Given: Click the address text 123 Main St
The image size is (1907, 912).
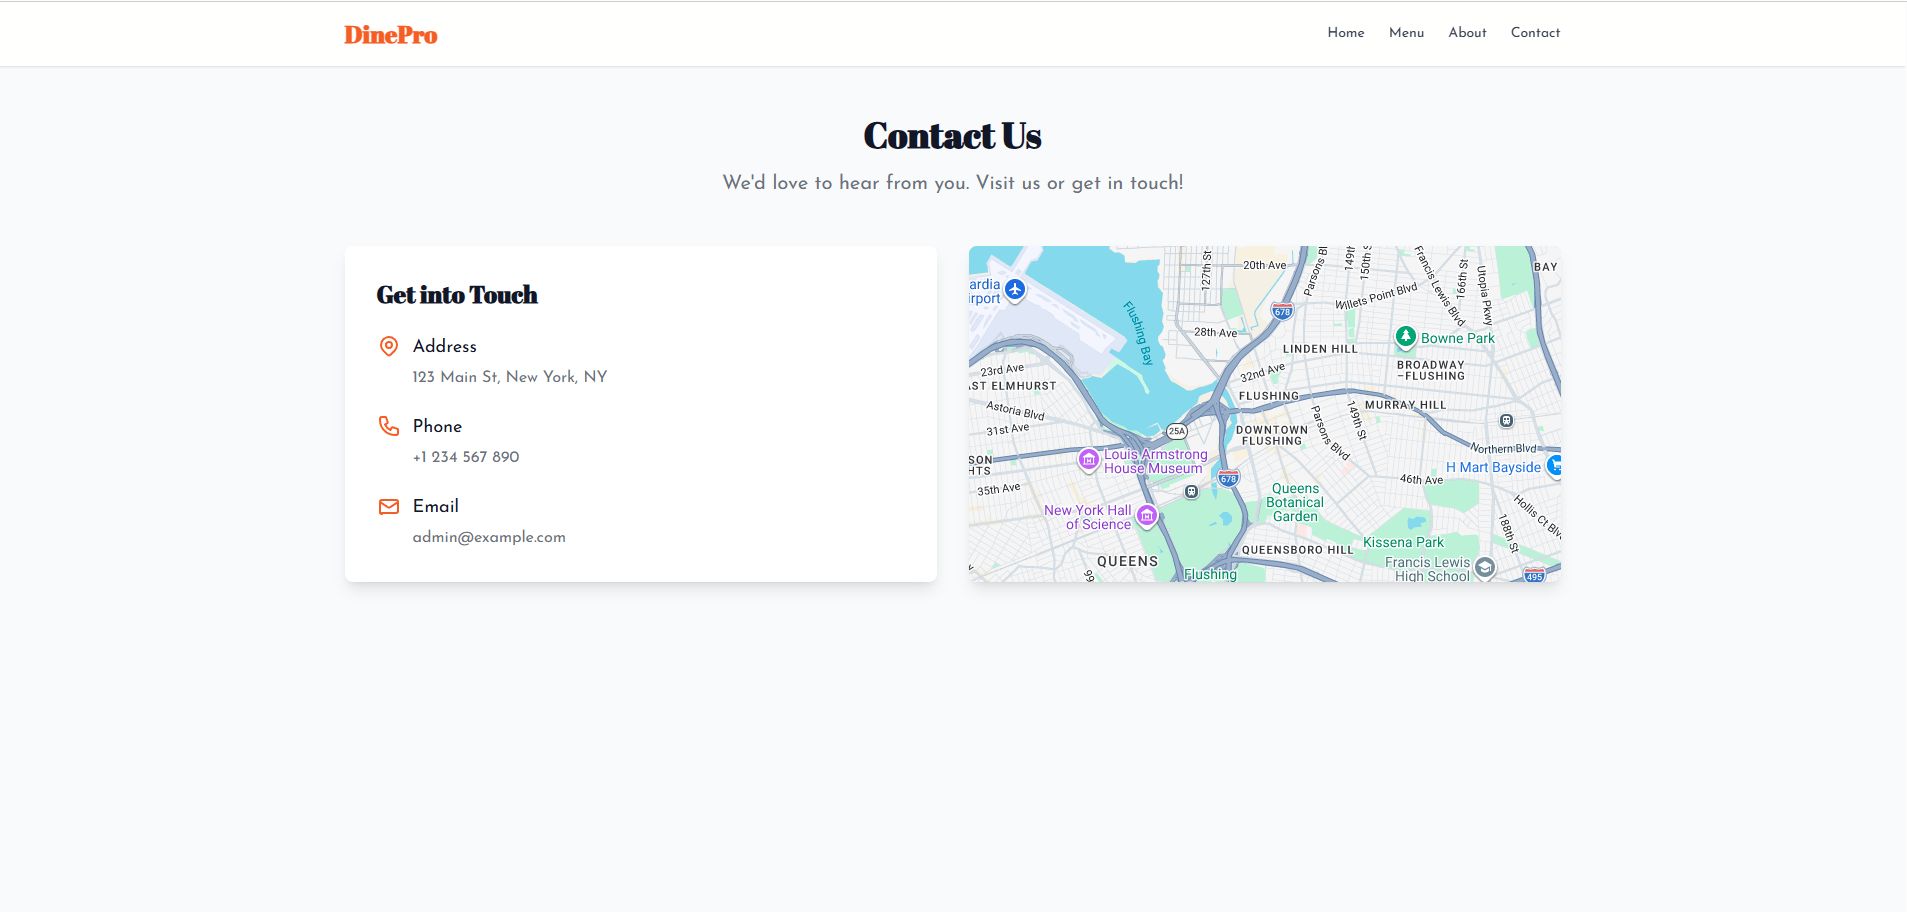Looking at the screenshot, I should point(510,377).
